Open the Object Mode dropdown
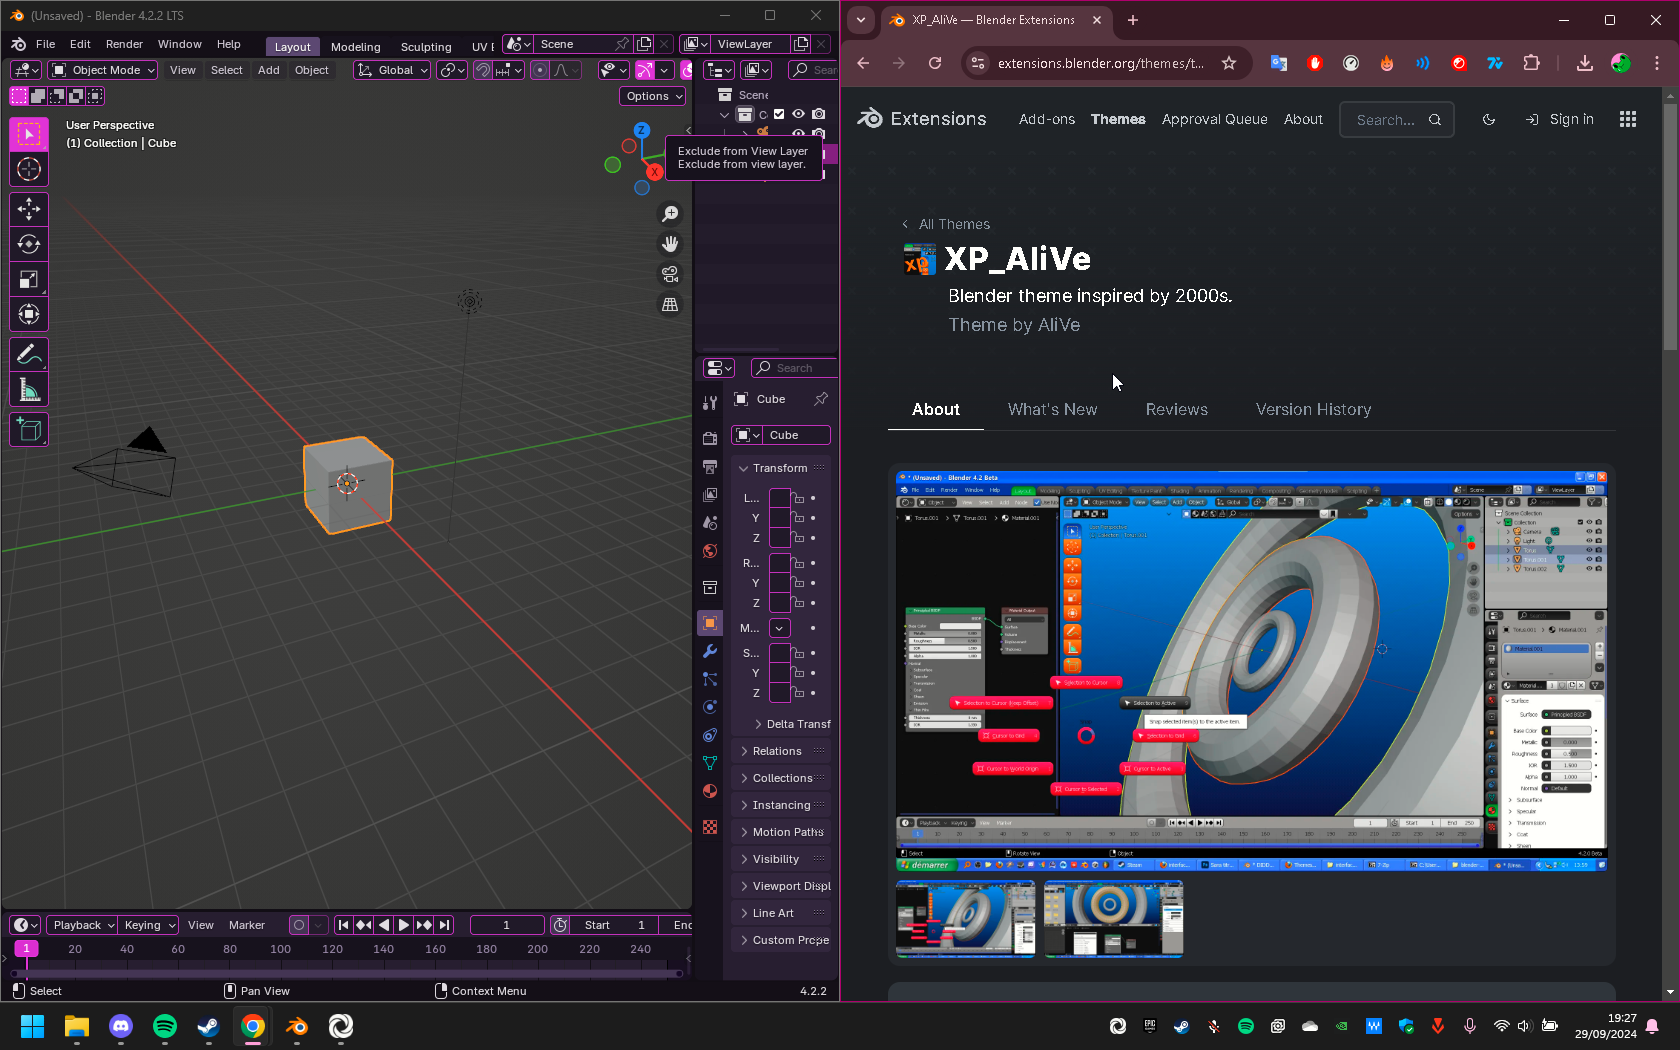The height and width of the screenshot is (1050, 1680). [103, 70]
